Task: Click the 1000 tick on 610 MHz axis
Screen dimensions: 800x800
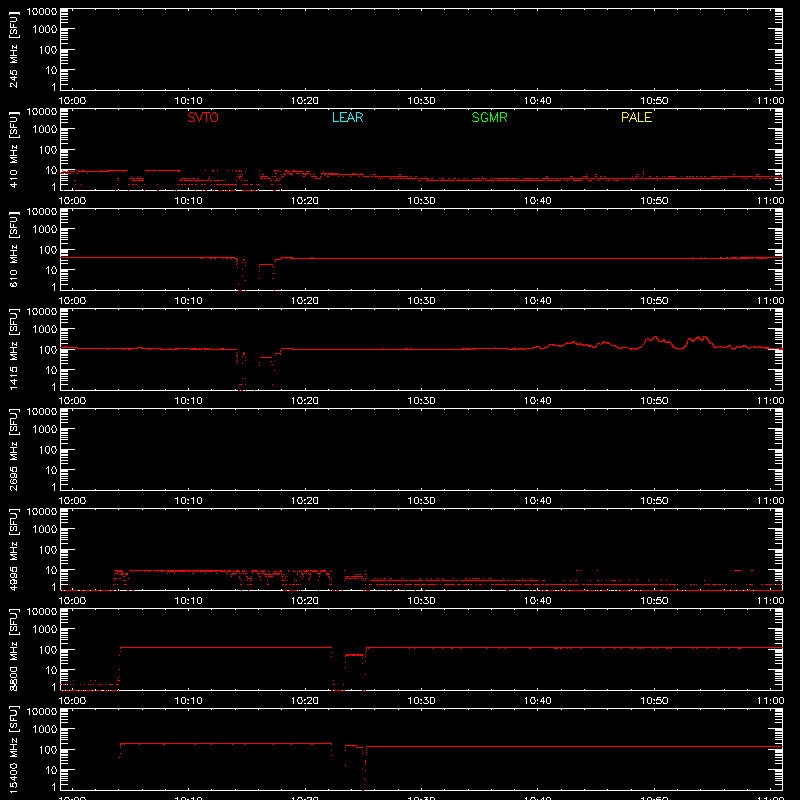Action: [45, 230]
